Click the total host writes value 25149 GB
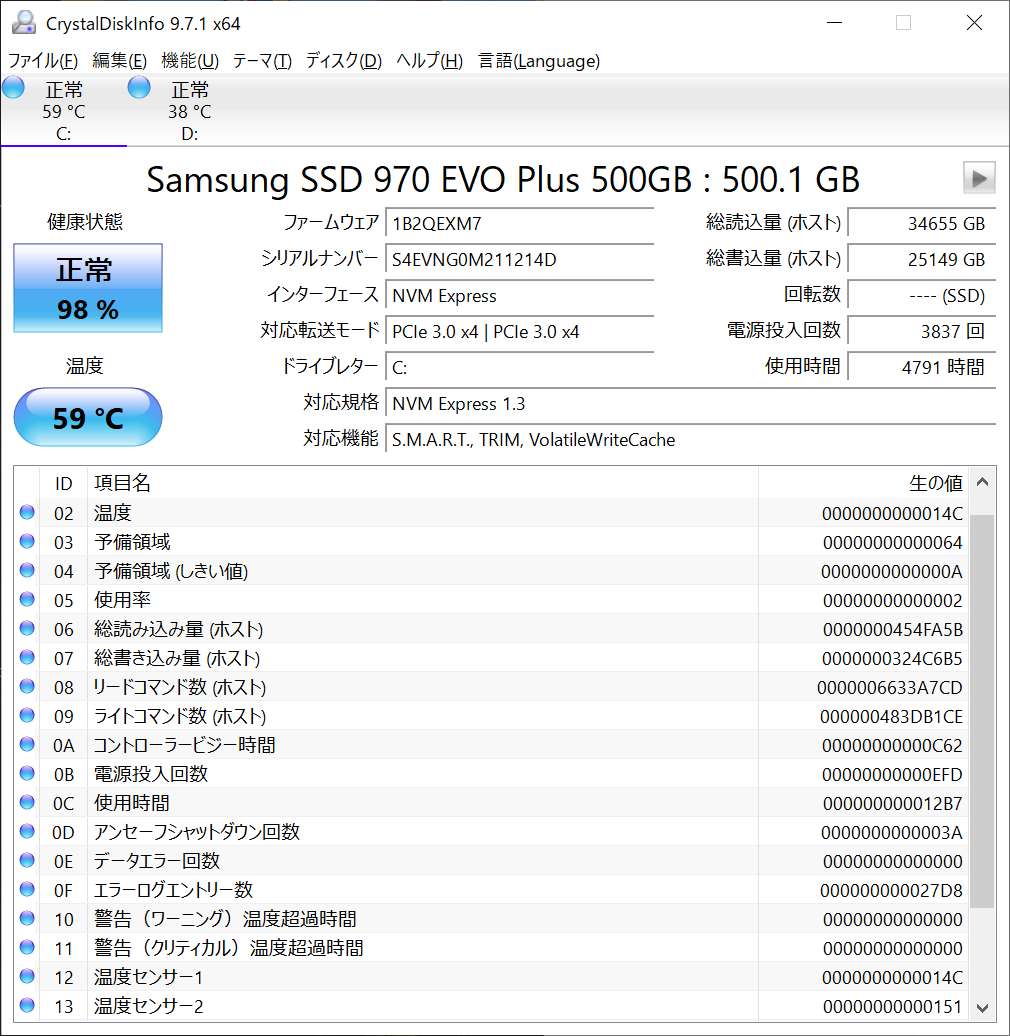The height and width of the screenshot is (1036, 1010). tap(921, 259)
